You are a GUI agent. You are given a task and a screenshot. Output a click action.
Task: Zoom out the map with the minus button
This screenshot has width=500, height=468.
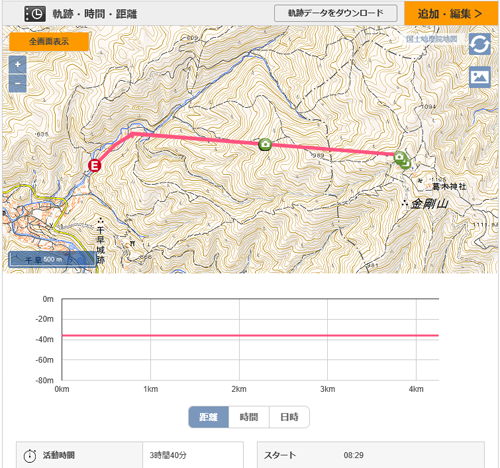coord(18,83)
